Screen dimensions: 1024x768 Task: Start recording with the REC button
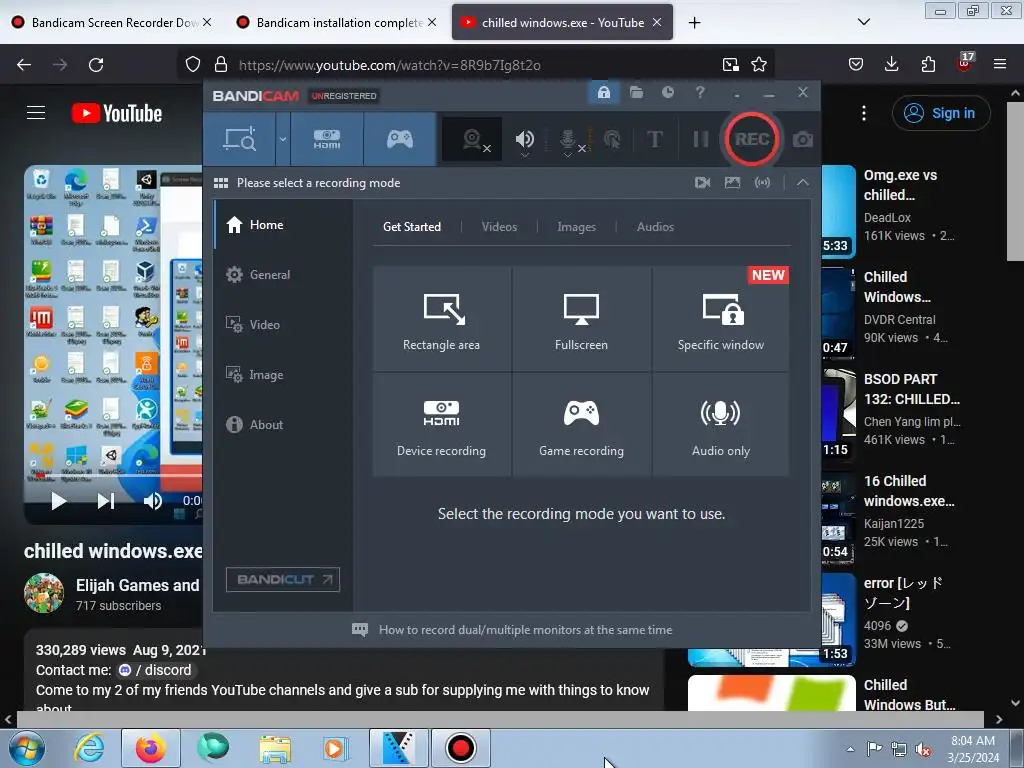click(752, 139)
